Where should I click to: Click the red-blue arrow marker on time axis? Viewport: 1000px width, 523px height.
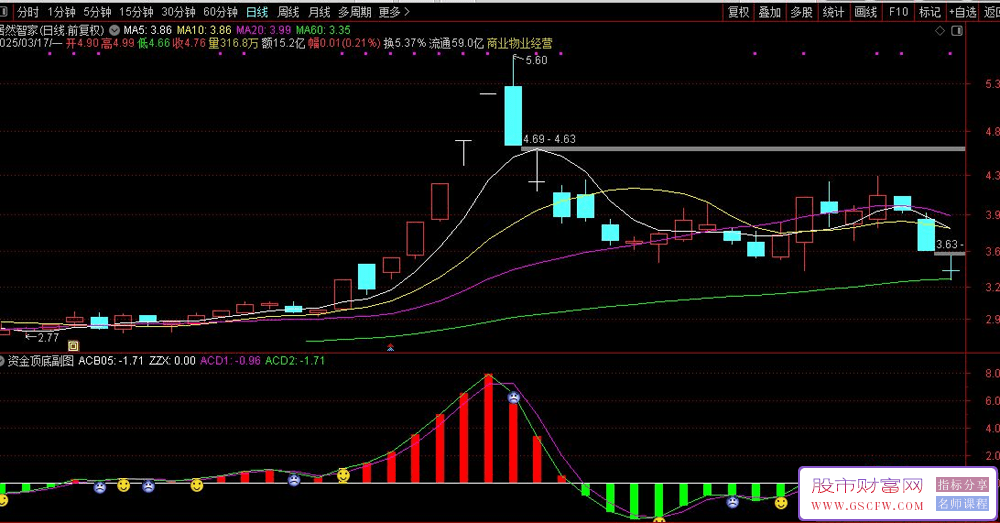tap(390, 348)
